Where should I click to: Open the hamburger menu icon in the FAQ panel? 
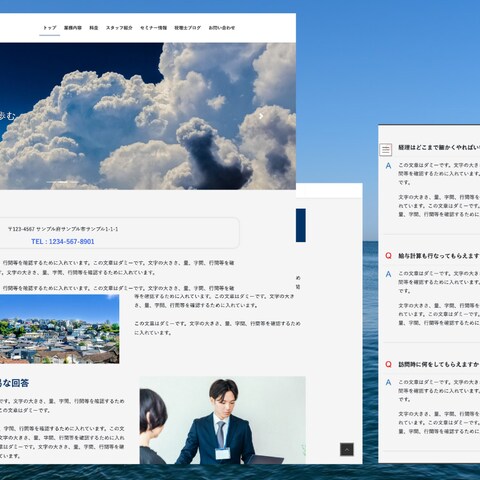click(x=386, y=150)
